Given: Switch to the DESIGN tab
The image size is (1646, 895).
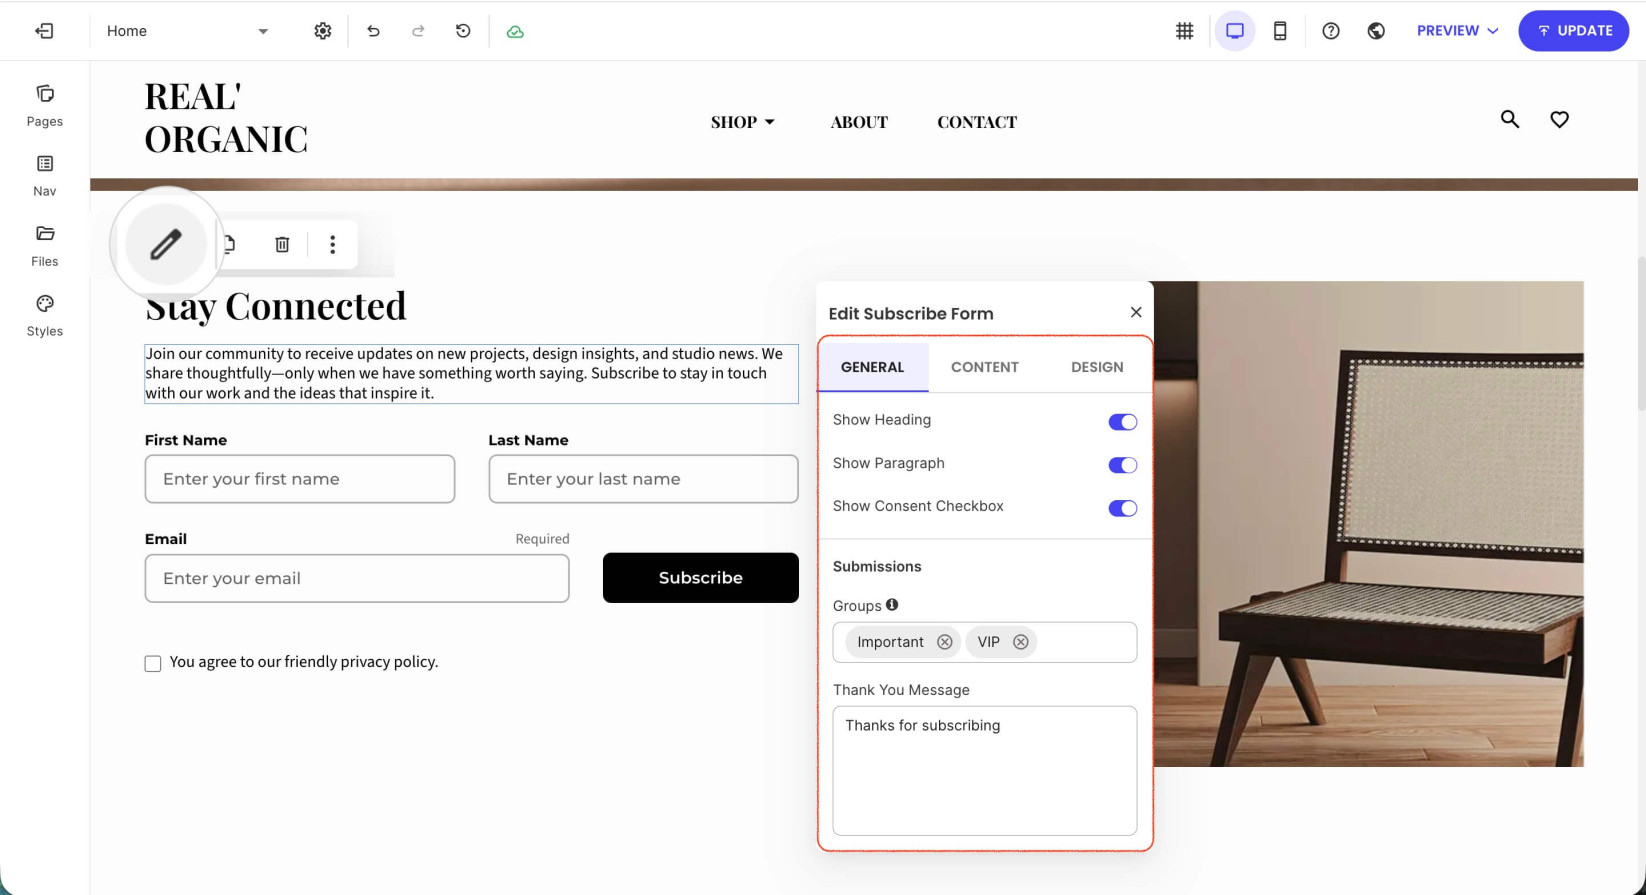Looking at the screenshot, I should tap(1097, 367).
